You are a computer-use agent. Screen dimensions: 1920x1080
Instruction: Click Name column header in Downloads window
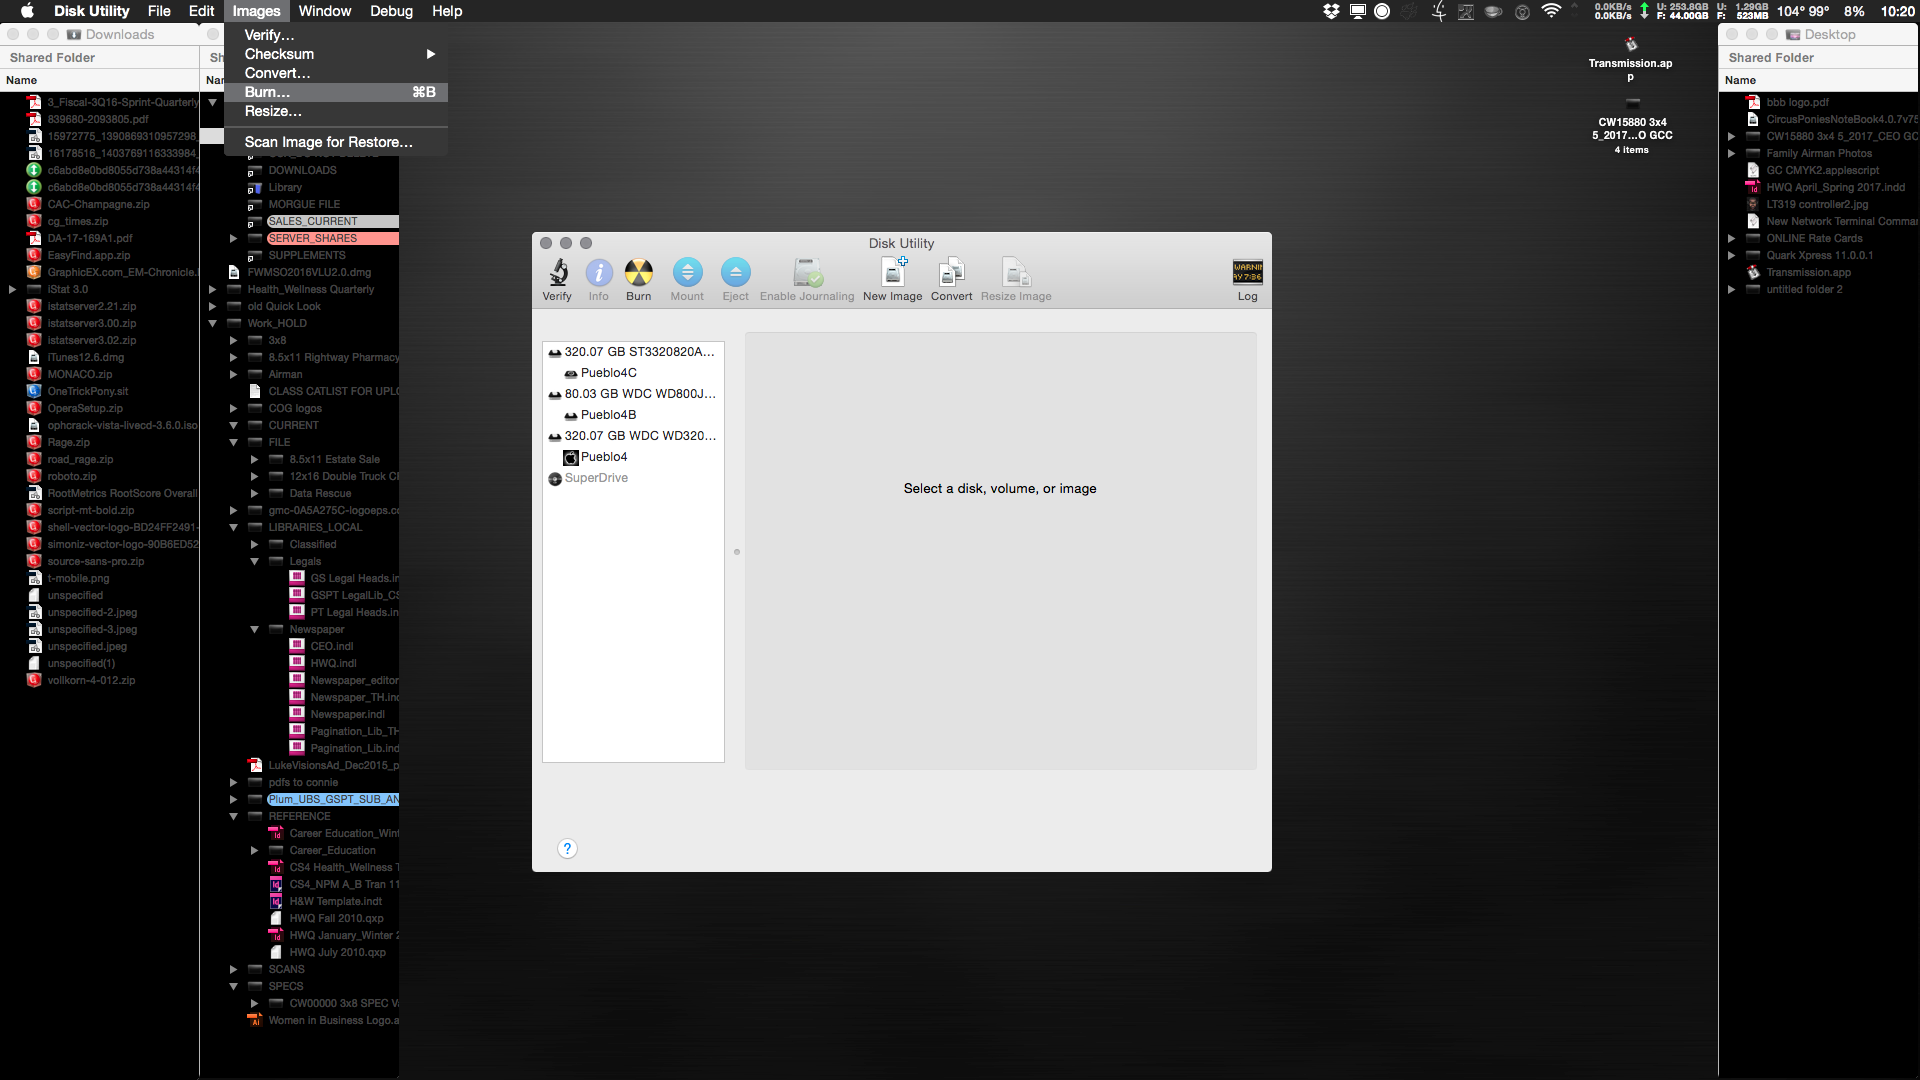click(x=100, y=80)
